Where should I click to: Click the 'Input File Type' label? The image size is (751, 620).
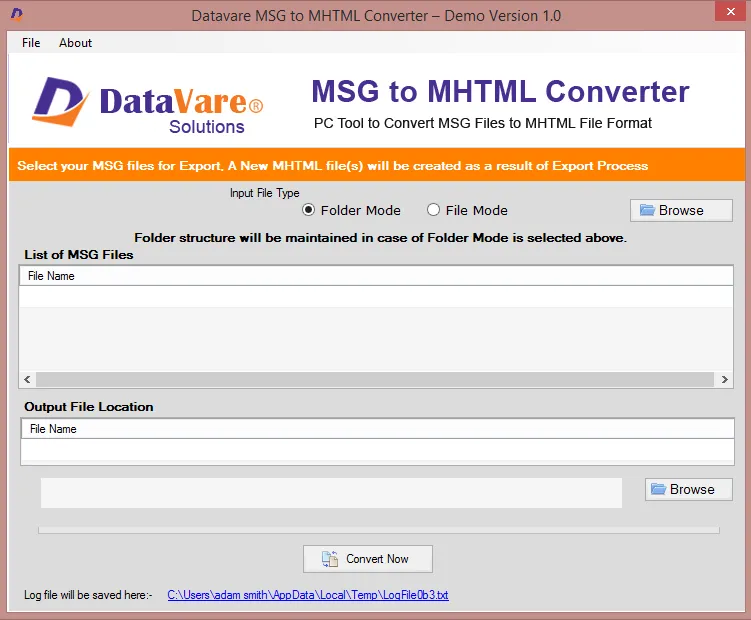click(264, 193)
